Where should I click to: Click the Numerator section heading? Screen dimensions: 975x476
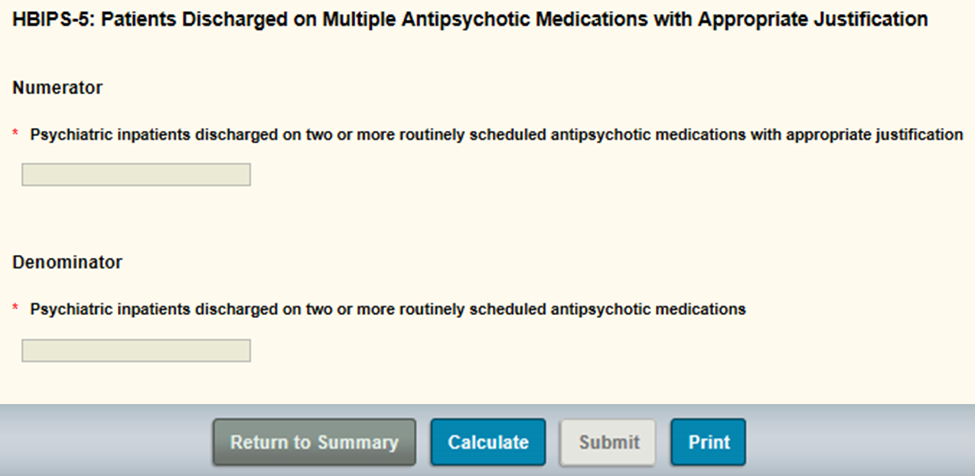click(57, 88)
